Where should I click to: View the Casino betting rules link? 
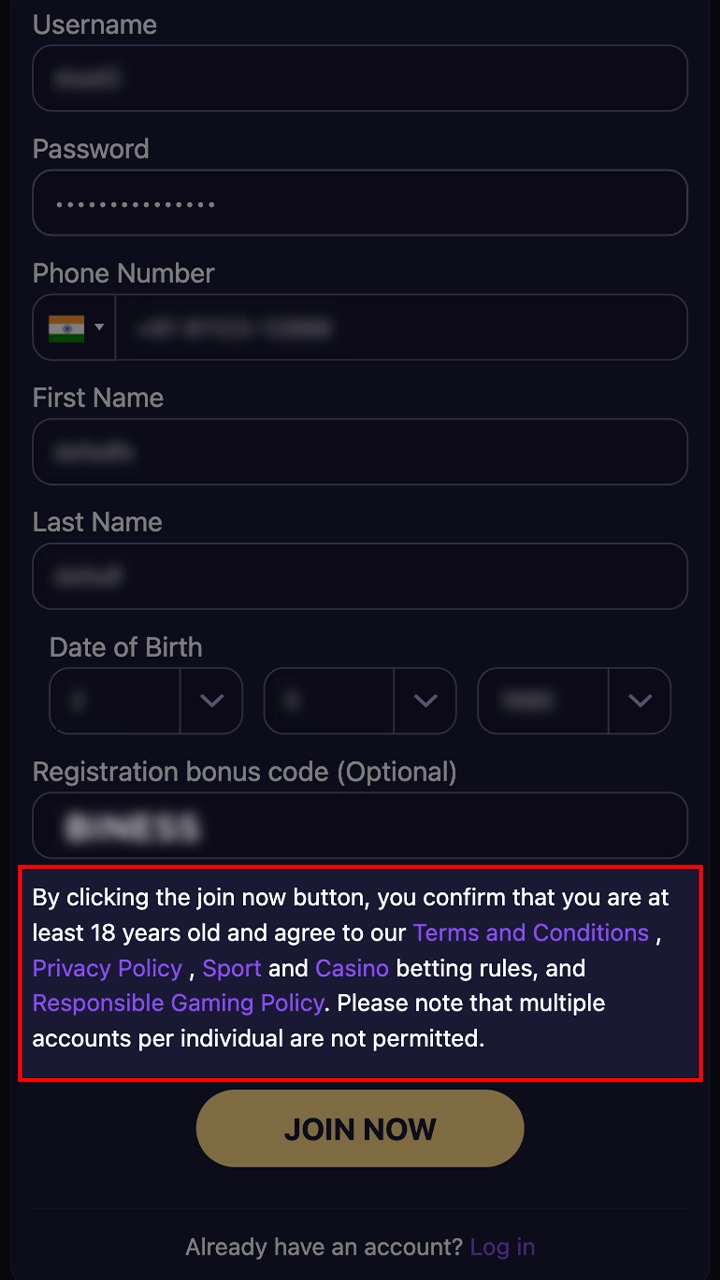[352, 968]
